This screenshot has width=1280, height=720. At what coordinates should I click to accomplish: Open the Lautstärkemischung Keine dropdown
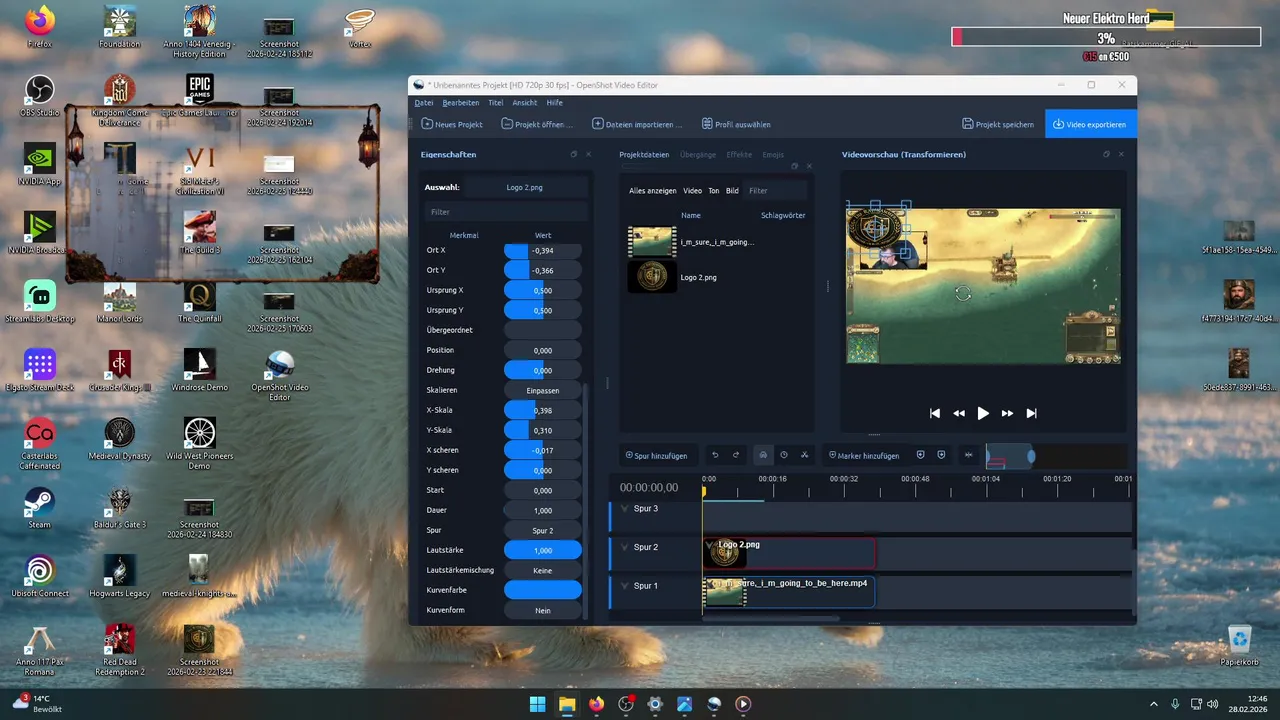[542, 570]
